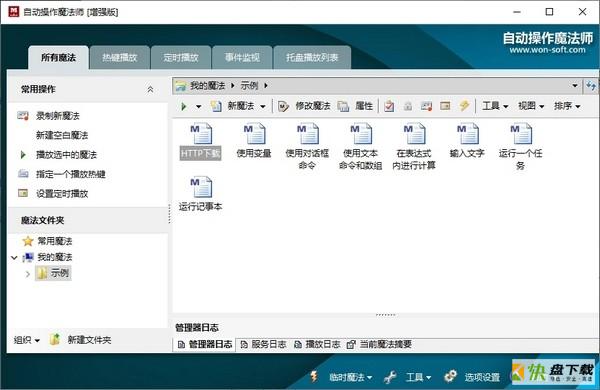Open the 视图 dropdown
The image size is (600, 390).
click(531, 106)
